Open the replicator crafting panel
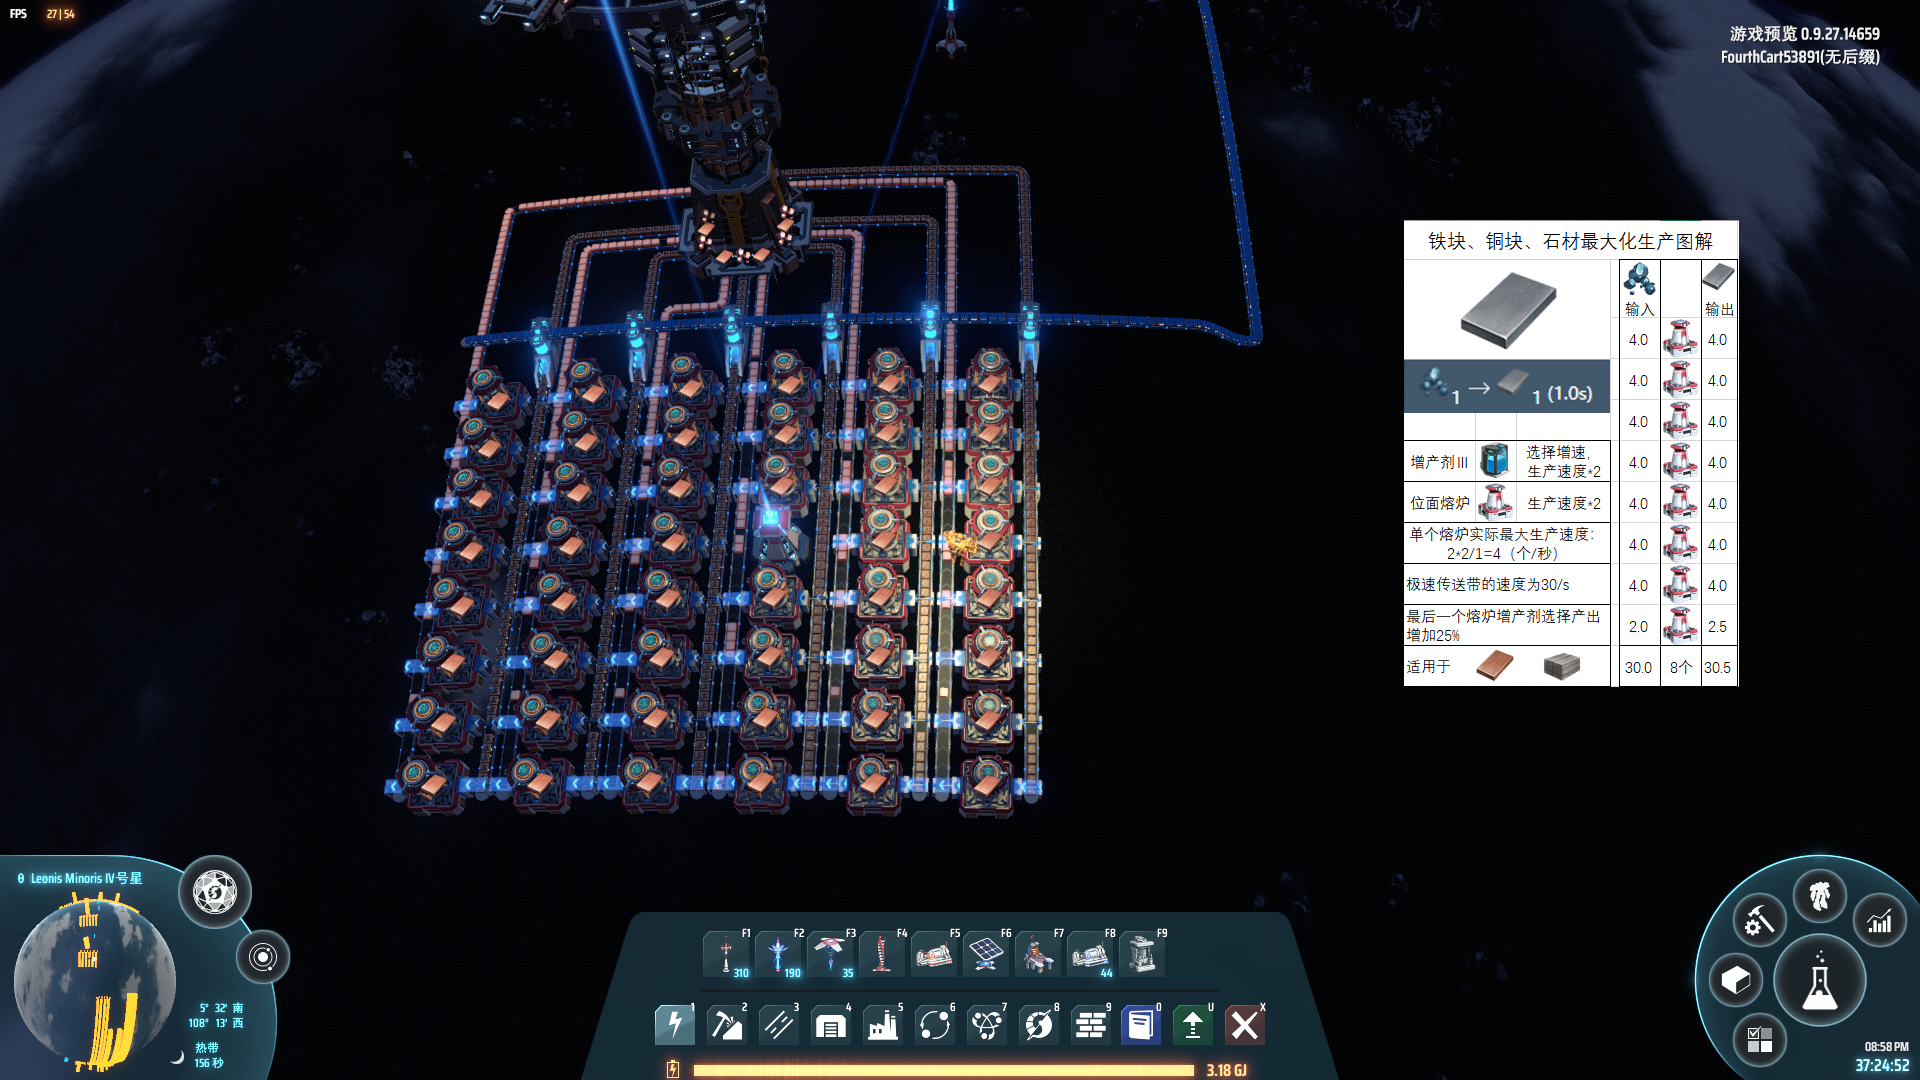This screenshot has width=1920, height=1080. tap(1759, 919)
